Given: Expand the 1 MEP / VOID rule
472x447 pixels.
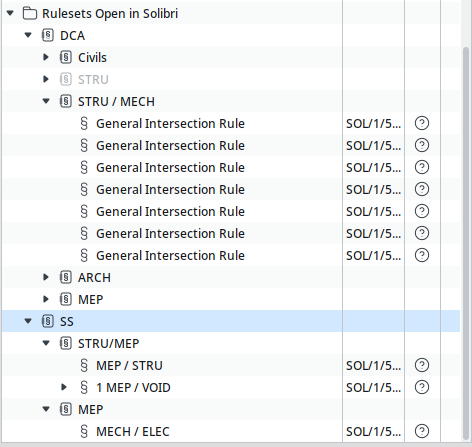Looking at the screenshot, I should [x=64, y=387].
